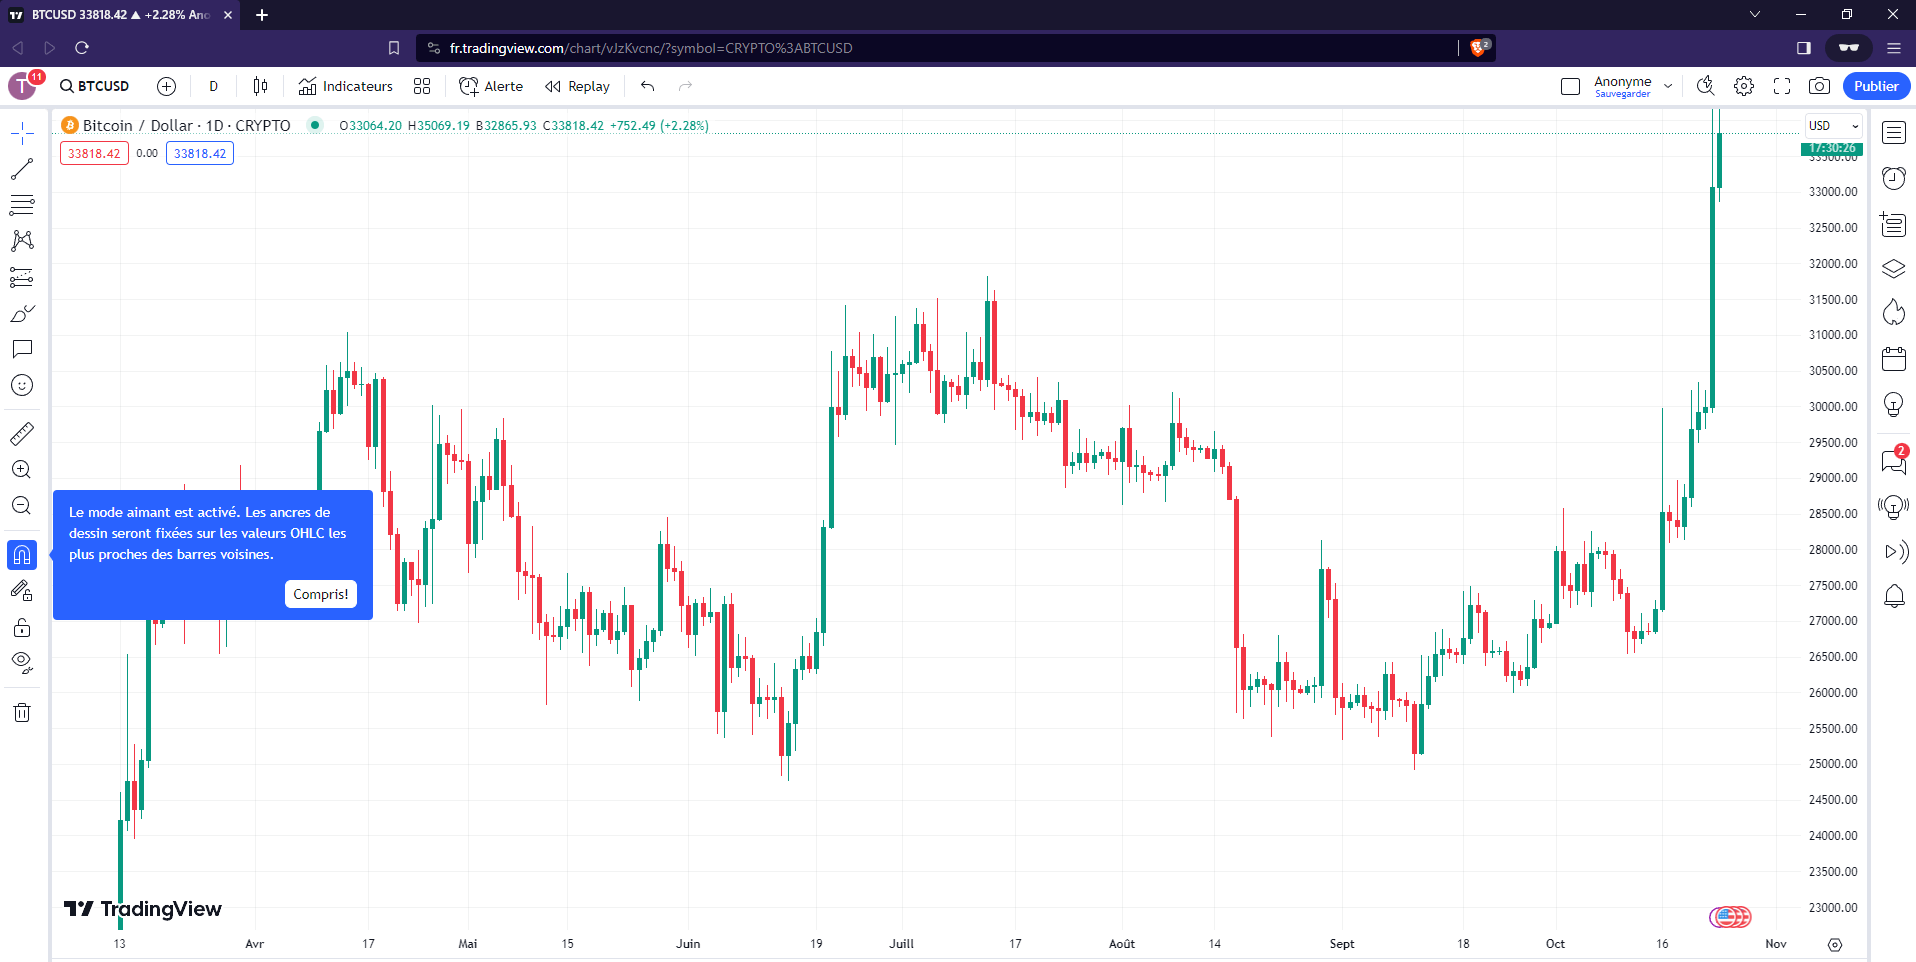Open indicator templates grid
Viewport: 1916px width, 962px height.
(422, 86)
